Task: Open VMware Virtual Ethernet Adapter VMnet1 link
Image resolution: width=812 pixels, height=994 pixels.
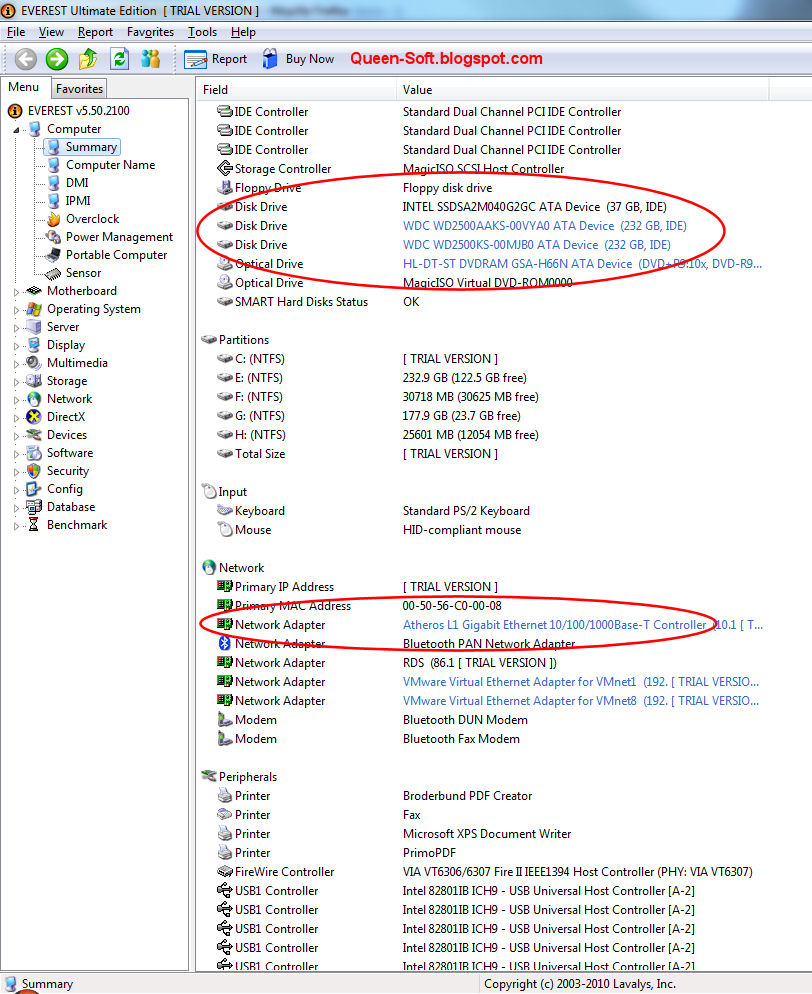Action: 581,682
